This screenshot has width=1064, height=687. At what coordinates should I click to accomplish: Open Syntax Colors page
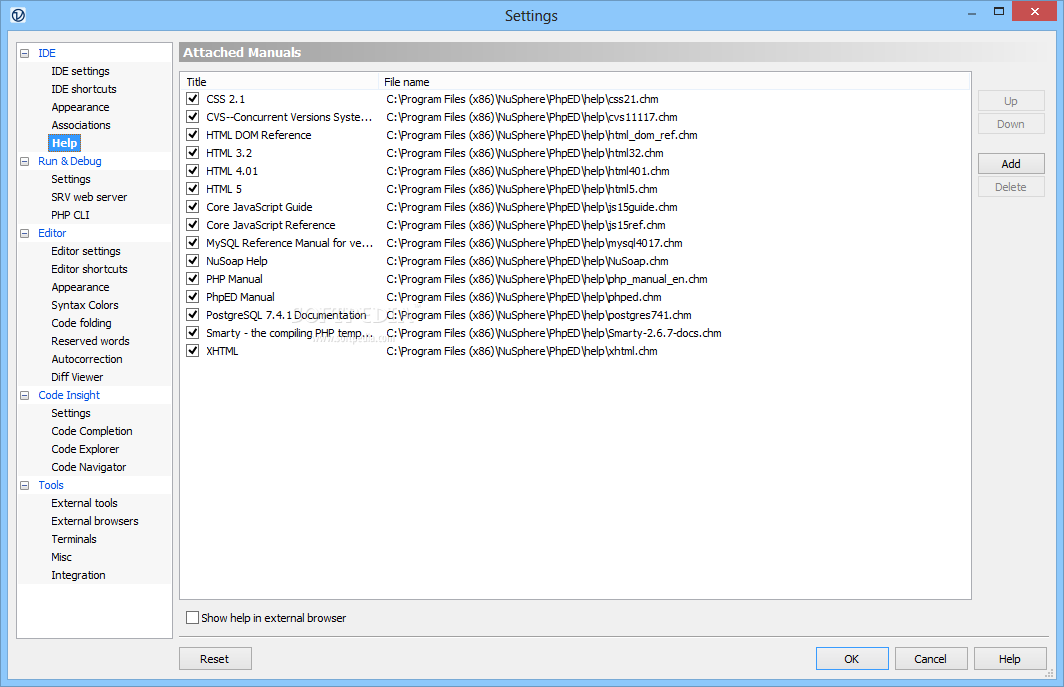tap(85, 305)
